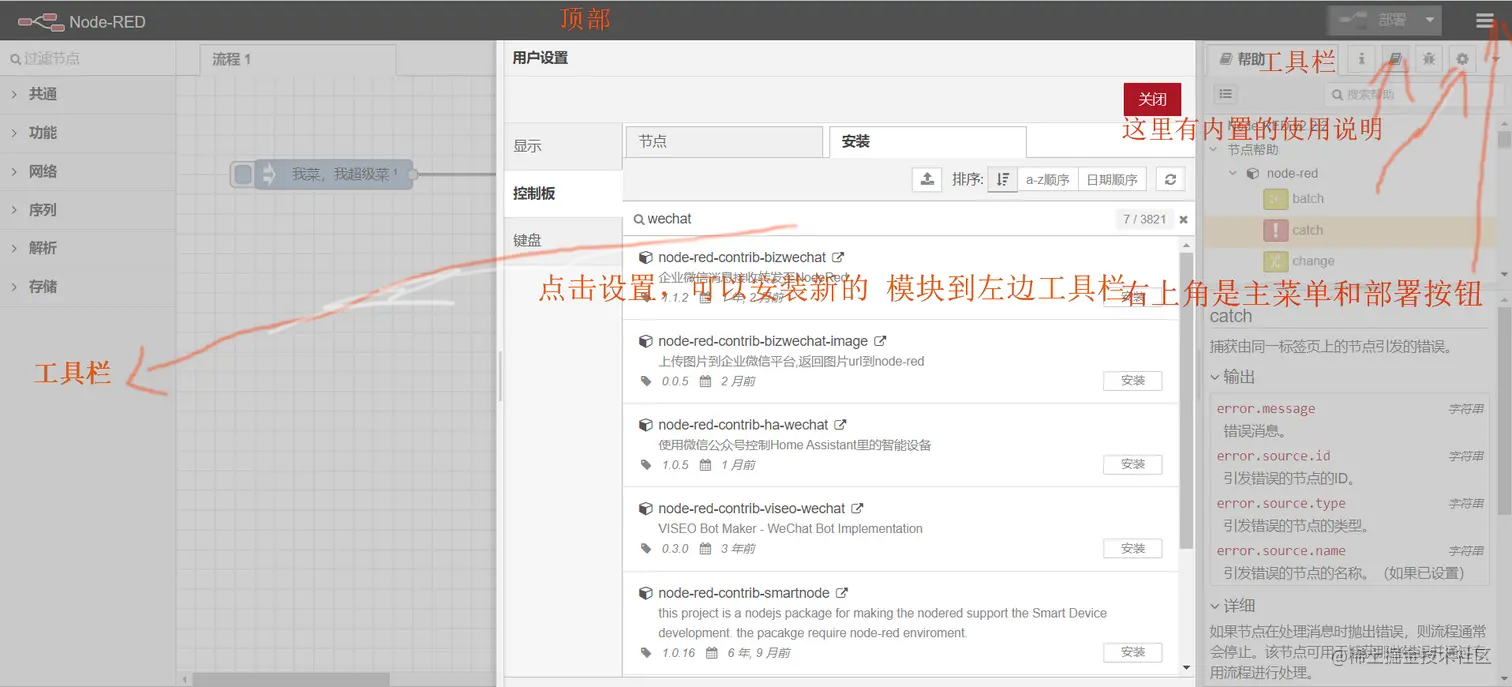
Task: Click 安装 for node-red-contrib-ha-wechat
Action: click(1132, 464)
